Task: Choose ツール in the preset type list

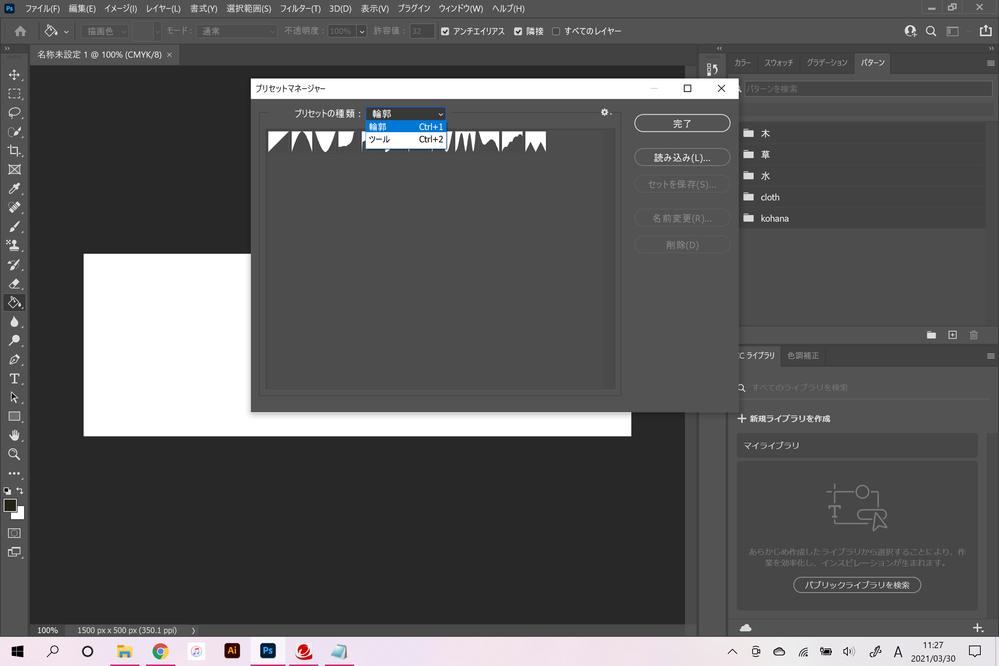Action: click(x=406, y=139)
